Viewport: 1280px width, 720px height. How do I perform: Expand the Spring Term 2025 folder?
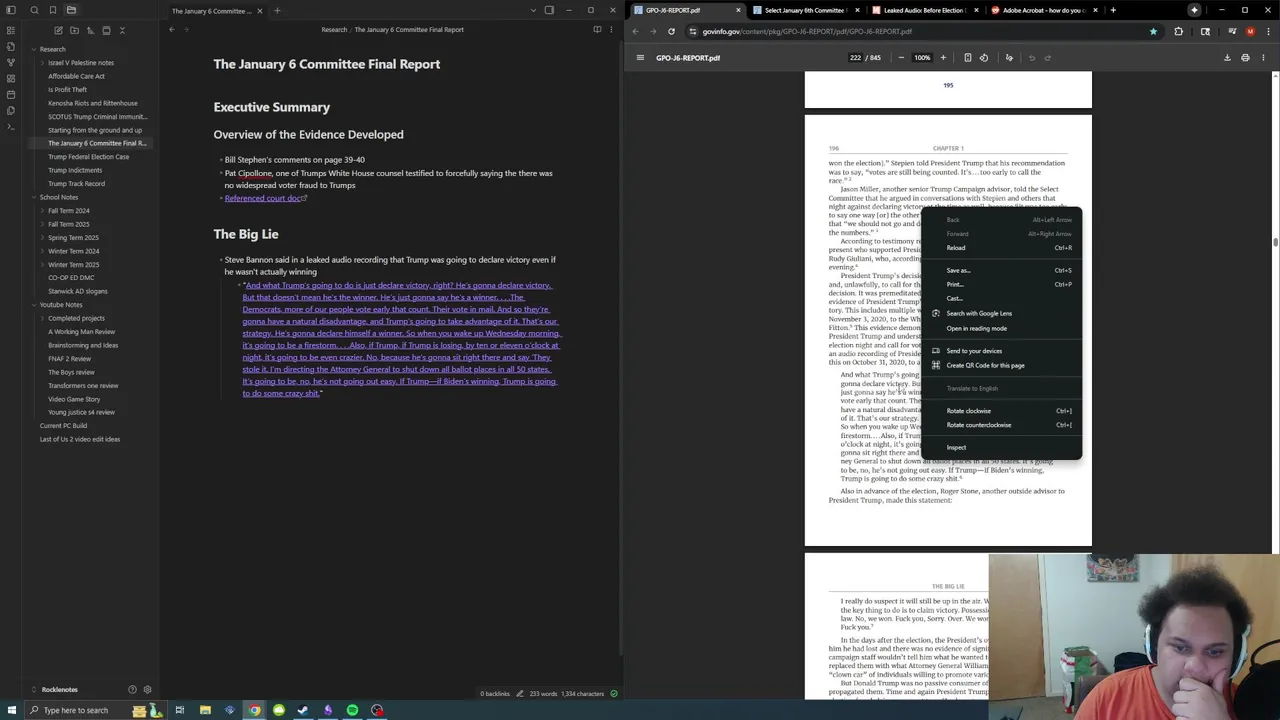pos(42,238)
